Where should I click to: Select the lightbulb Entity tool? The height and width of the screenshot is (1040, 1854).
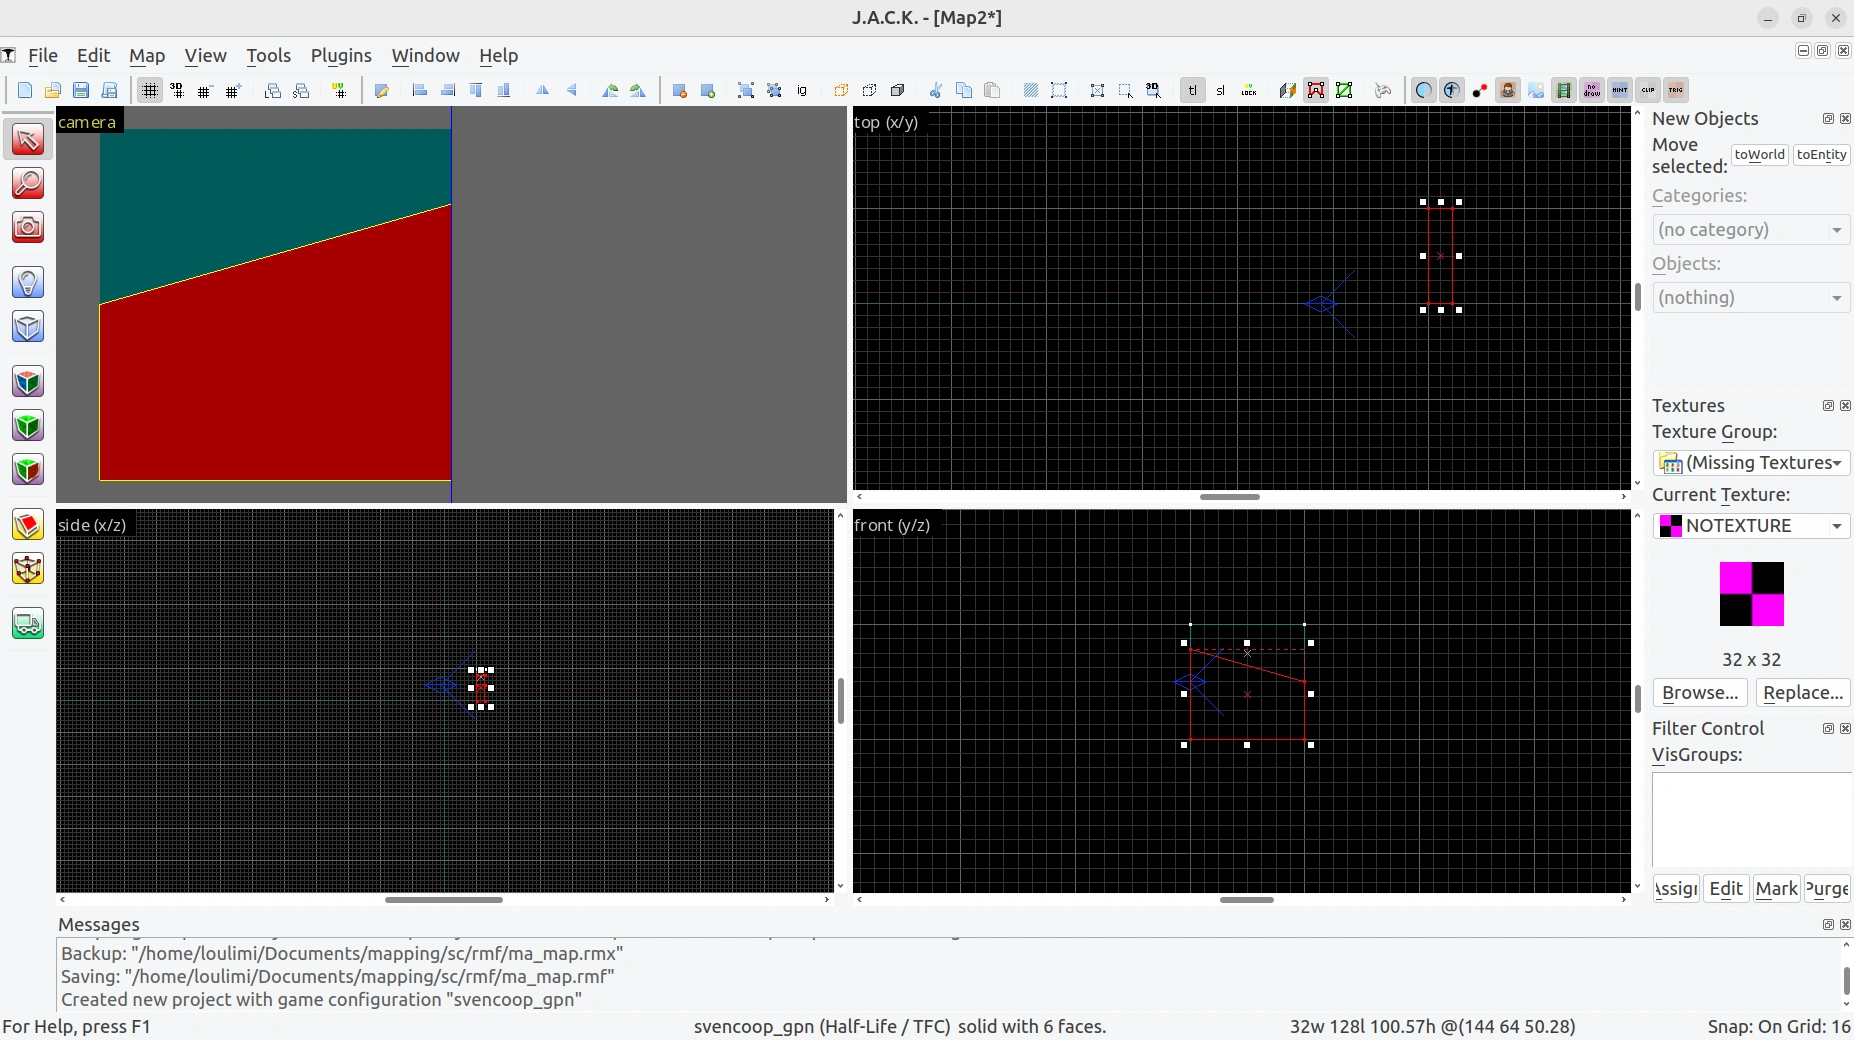point(28,282)
